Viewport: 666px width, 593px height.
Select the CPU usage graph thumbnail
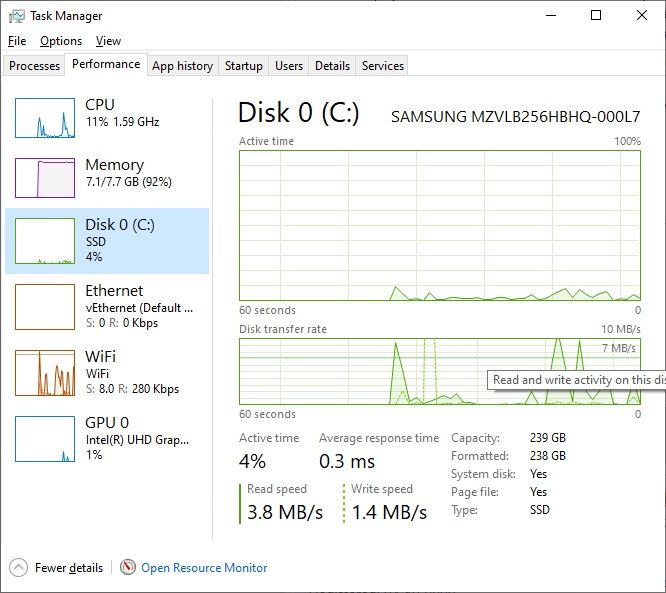point(45,118)
